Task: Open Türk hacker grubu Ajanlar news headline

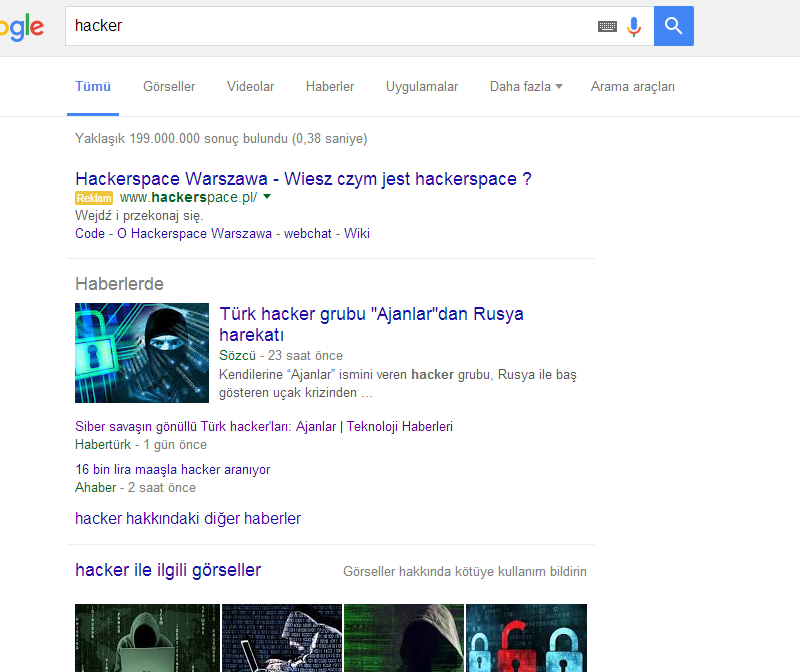Action: point(371,324)
